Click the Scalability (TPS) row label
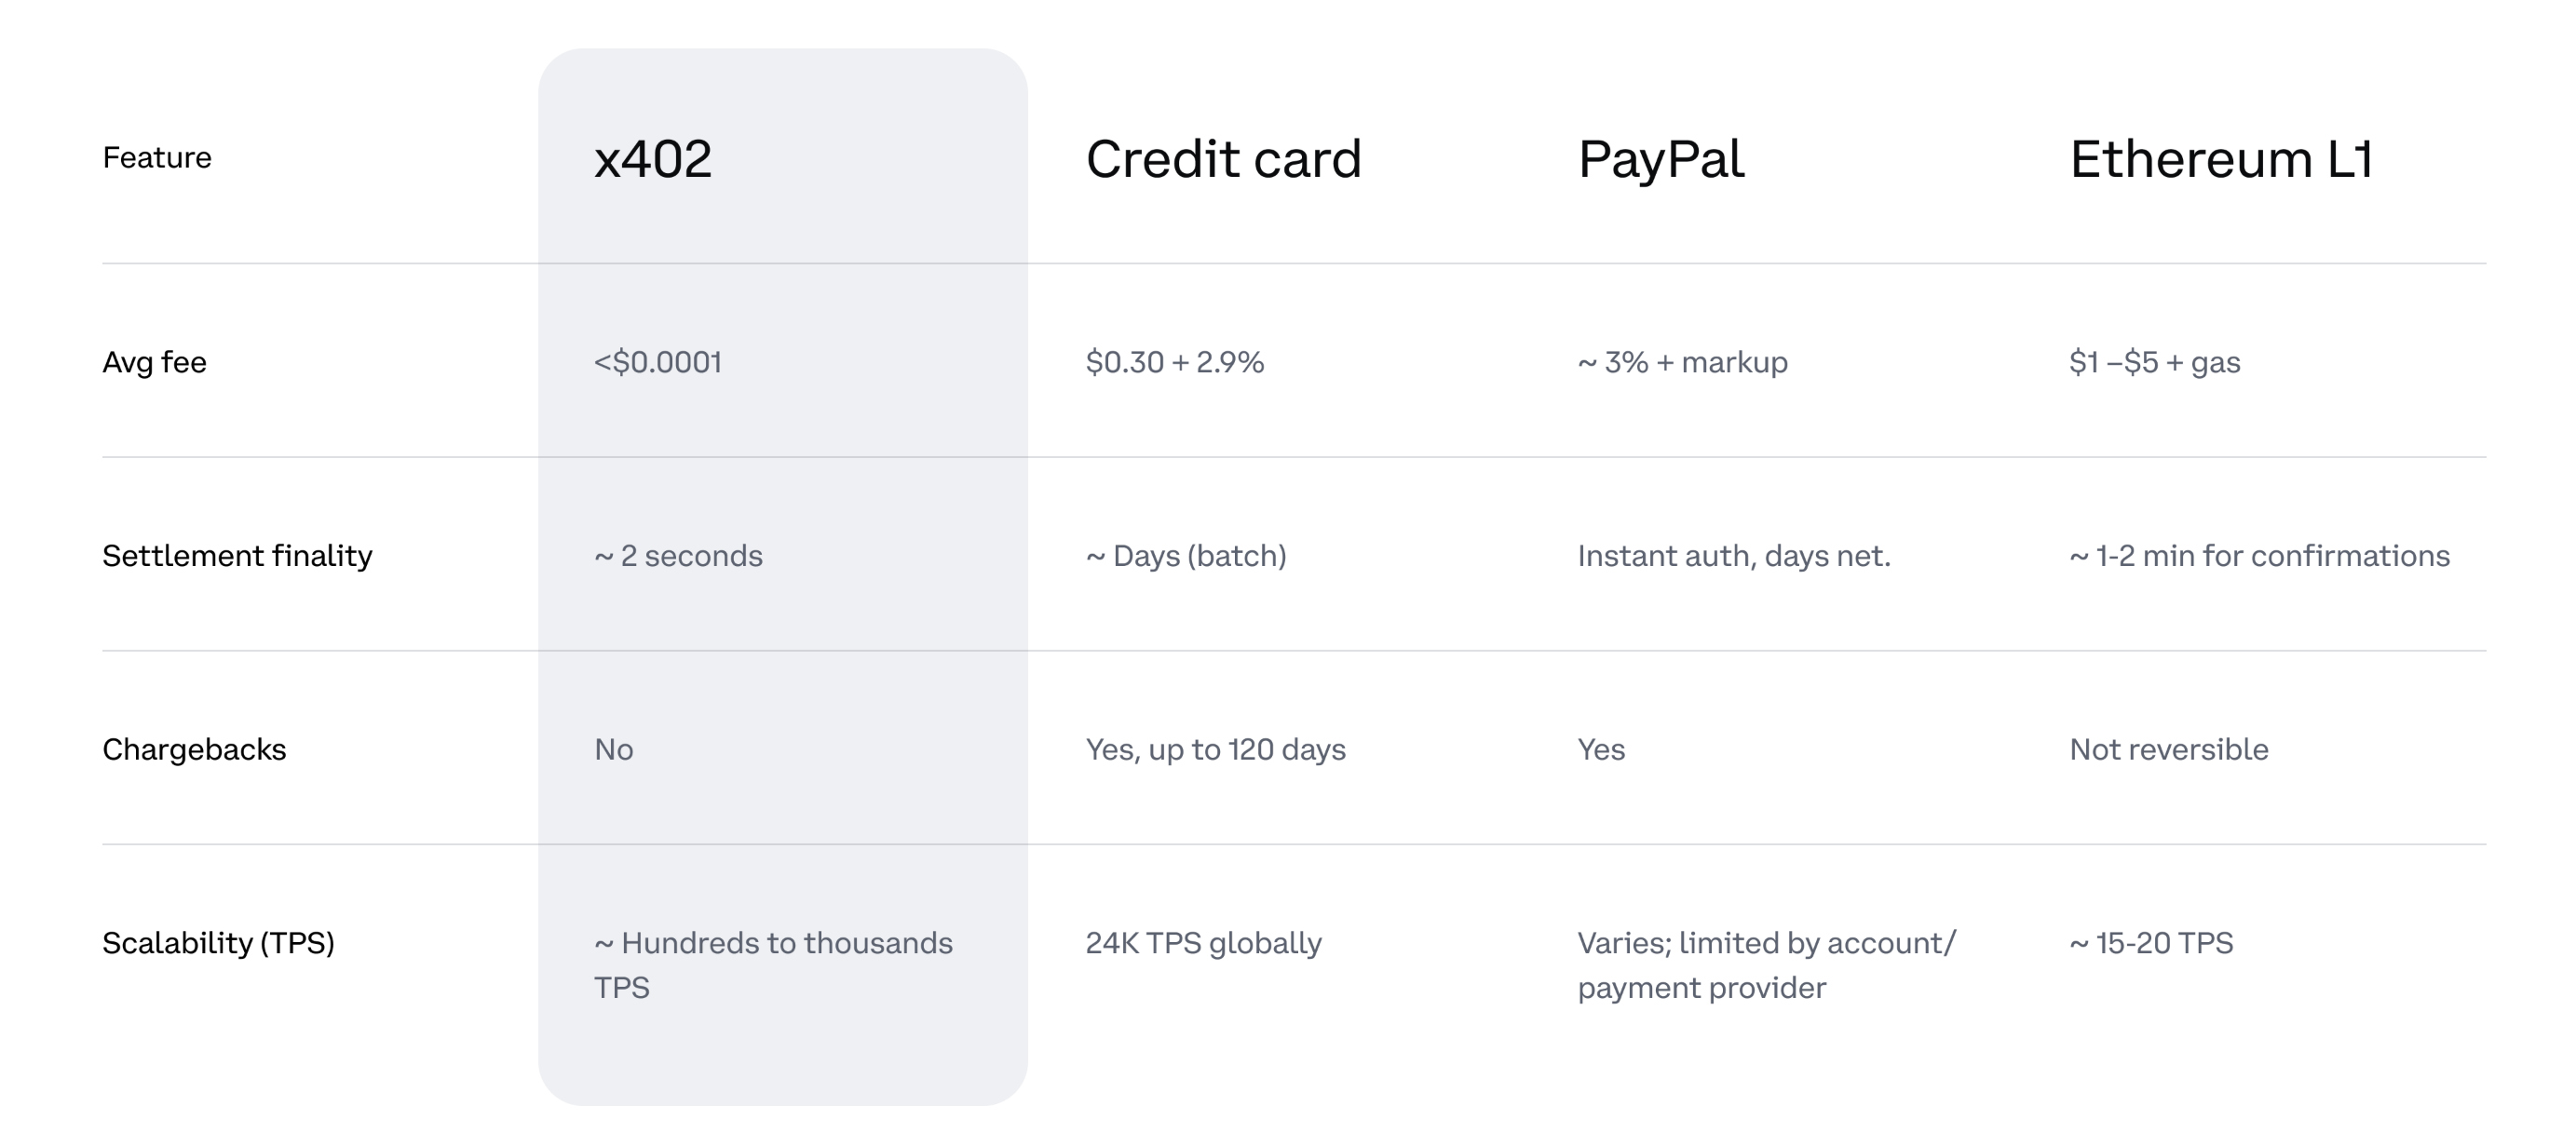The width and height of the screenshot is (2576, 1132). pos(218,943)
